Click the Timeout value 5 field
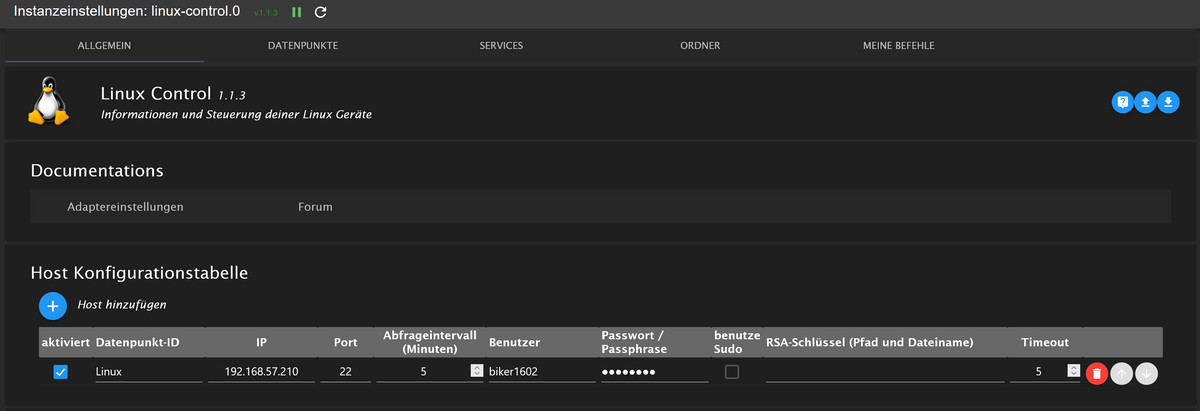The image size is (1200, 411). click(x=1038, y=372)
